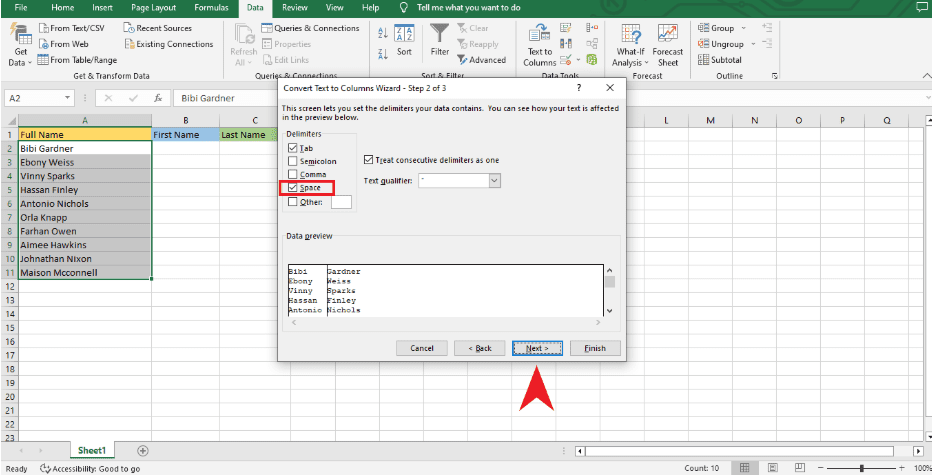Create a Forecast Sheet

667,46
